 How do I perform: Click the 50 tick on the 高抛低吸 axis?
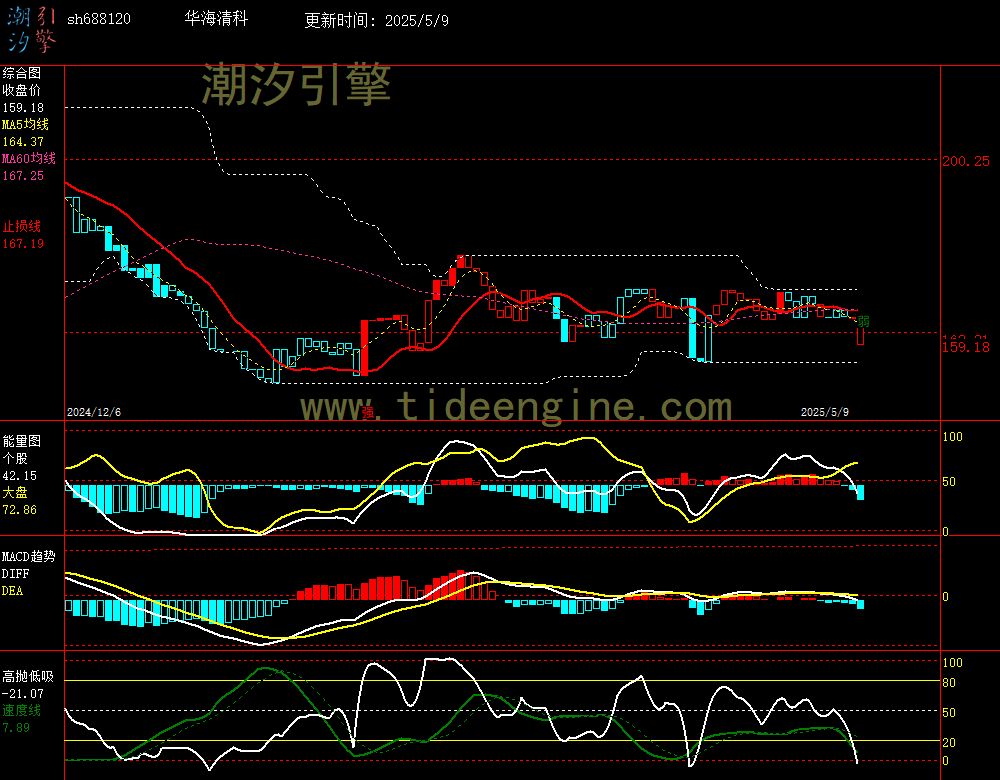949,713
